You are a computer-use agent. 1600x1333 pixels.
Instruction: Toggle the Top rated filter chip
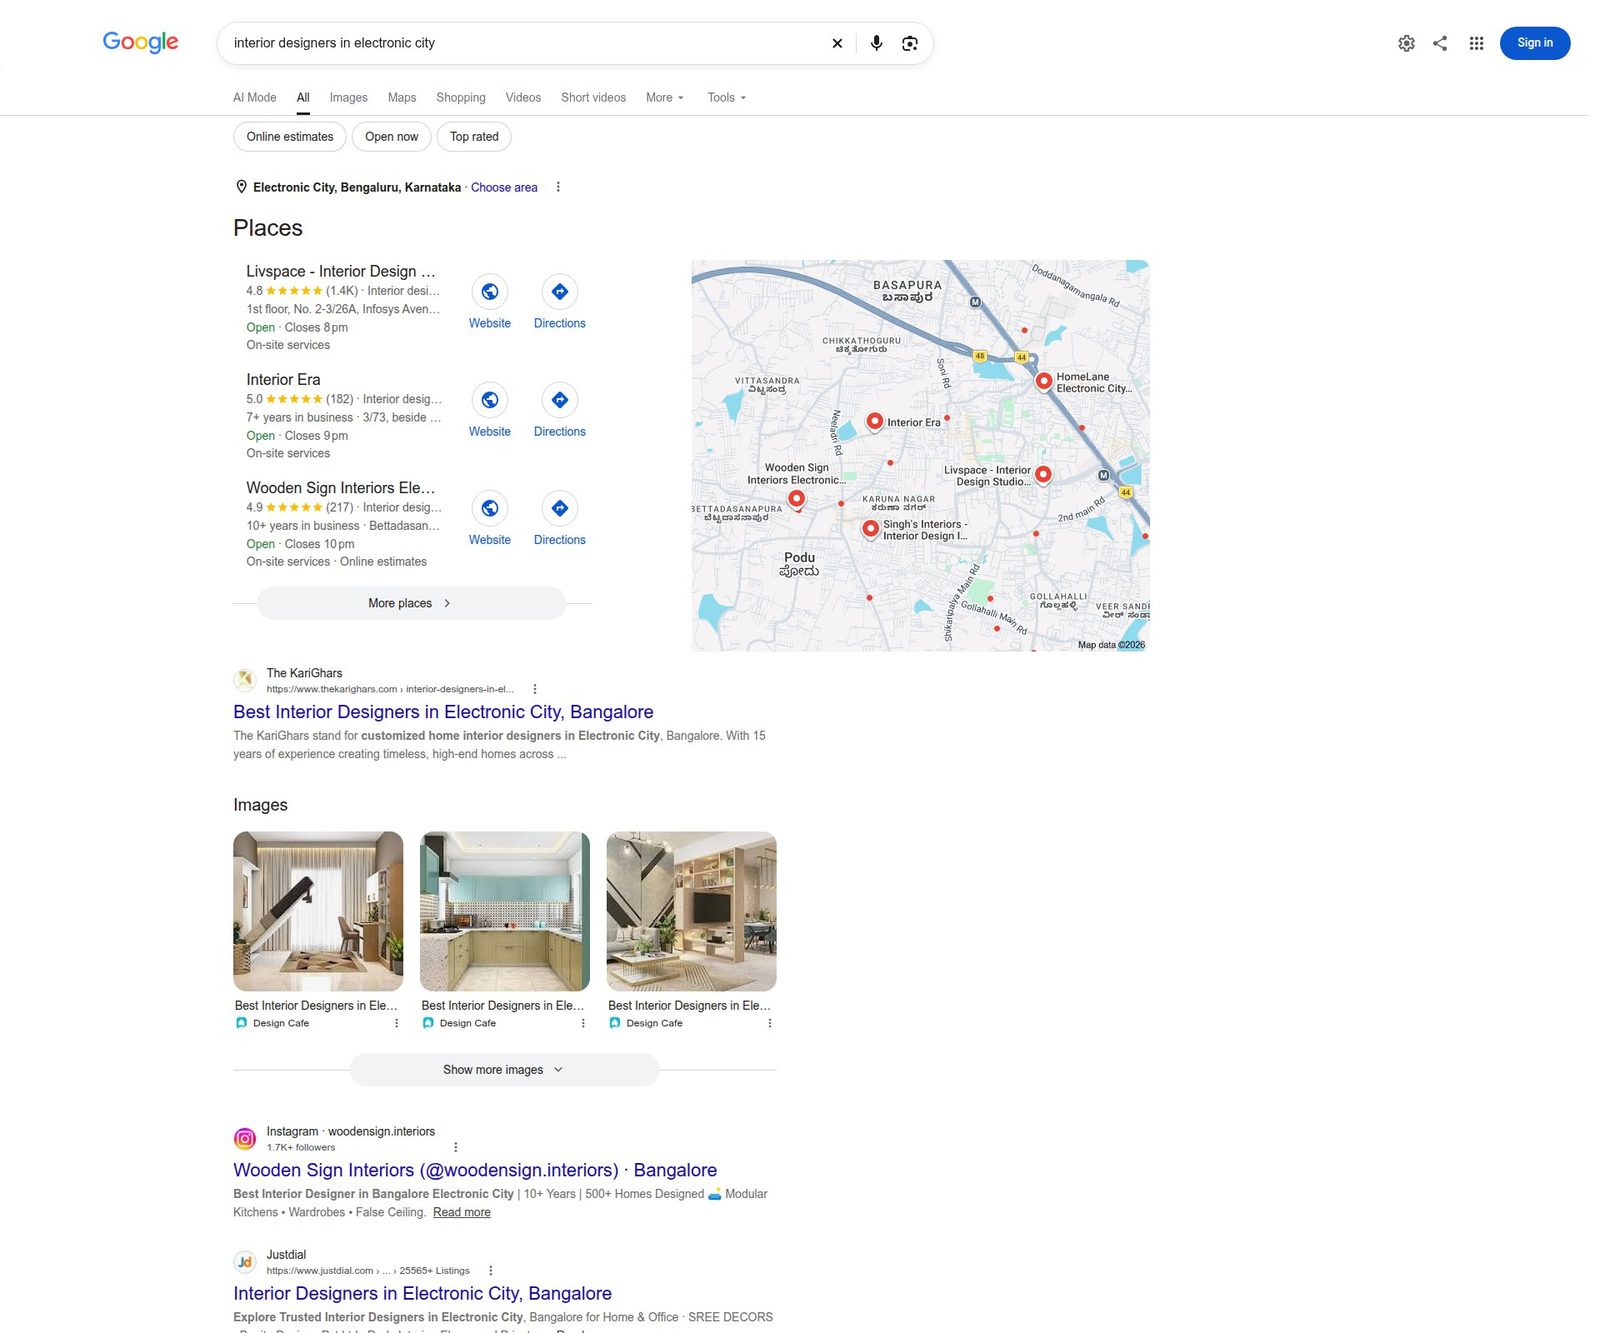coord(474,137)
